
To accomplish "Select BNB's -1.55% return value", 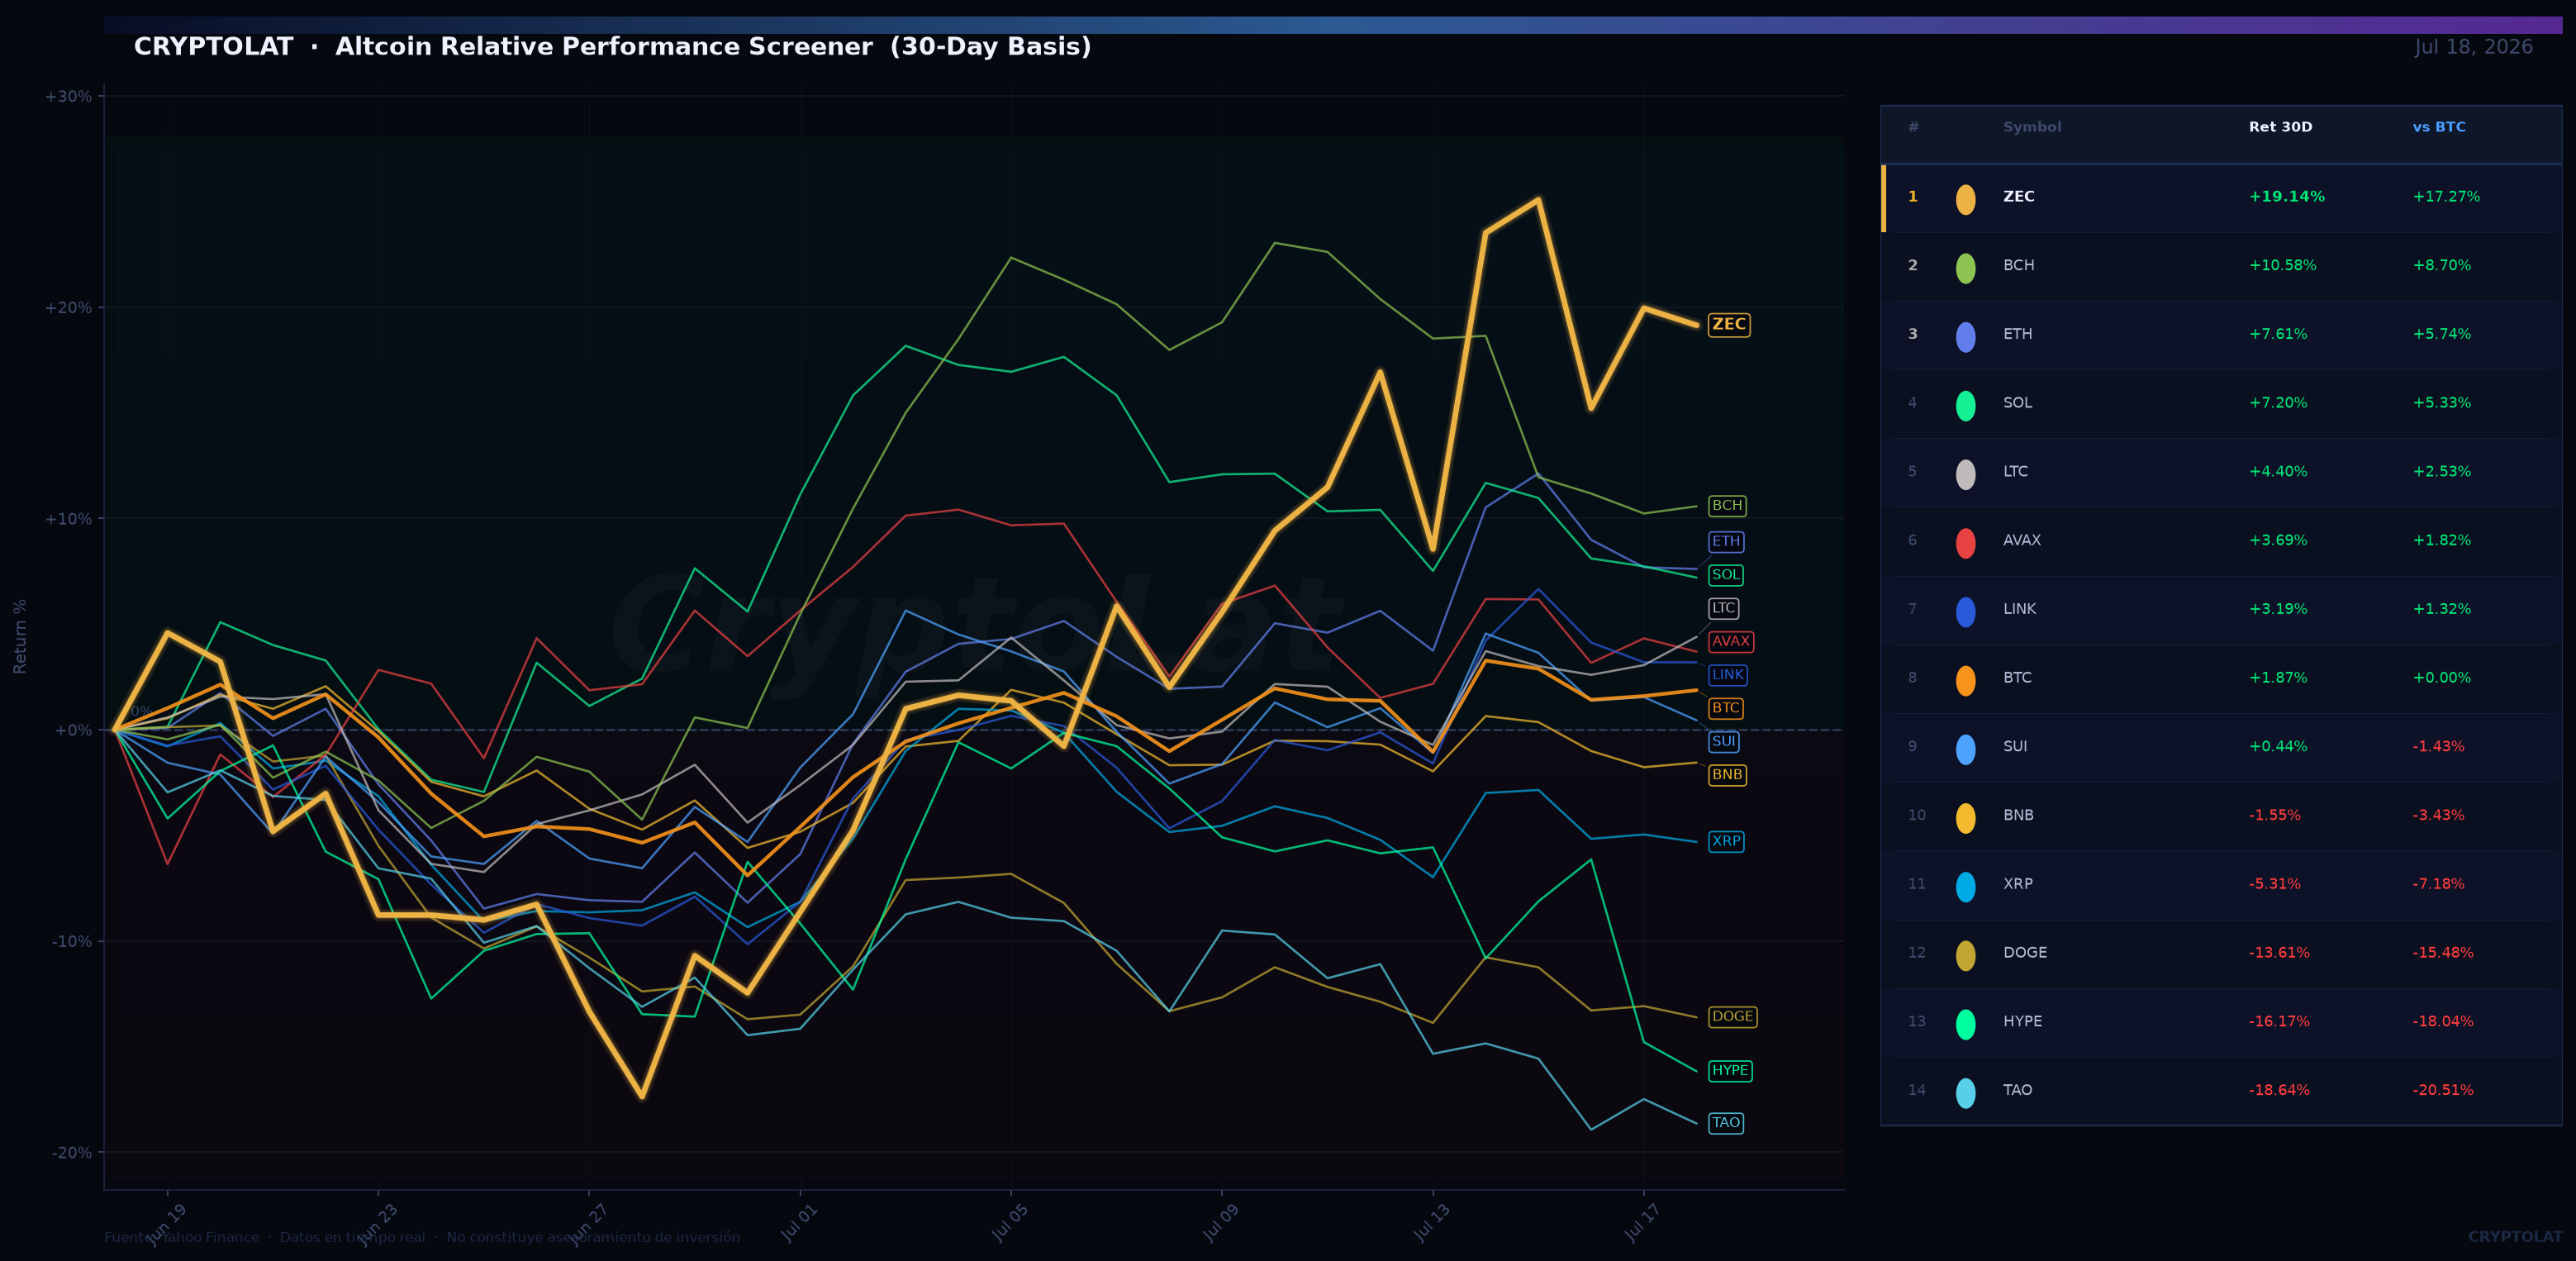I will click(x=2274, y=815).
